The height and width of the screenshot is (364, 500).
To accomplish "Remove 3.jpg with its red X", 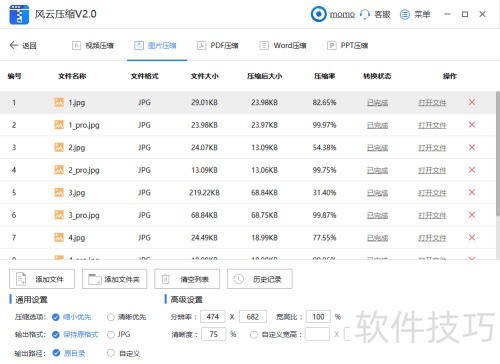I will (x=472, y=192).
